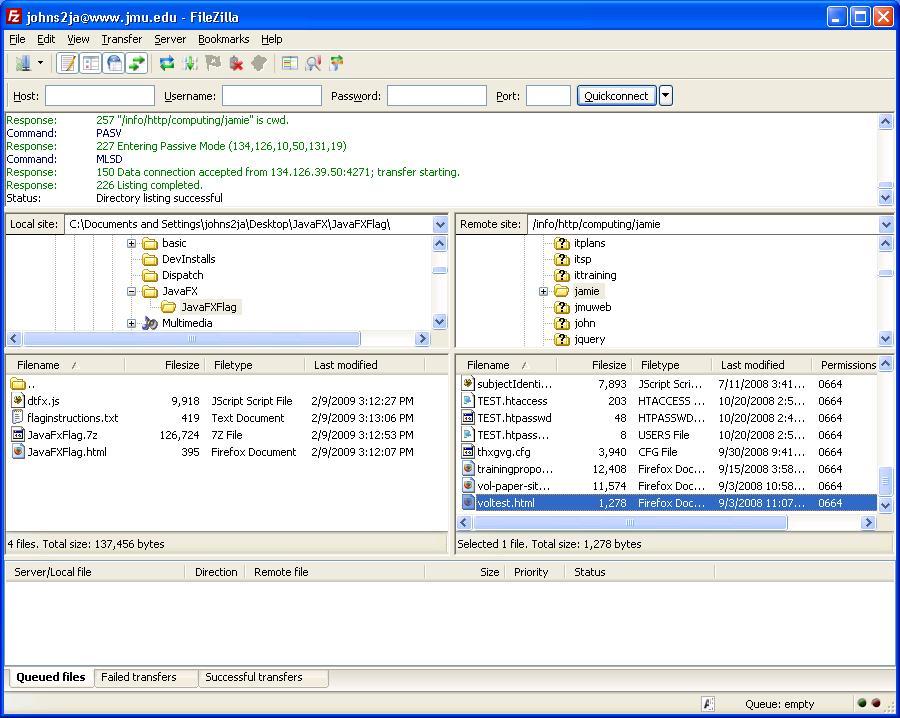Click the Quickconnect button
This screenshot has width=900, height=718.
coord(616,96)
